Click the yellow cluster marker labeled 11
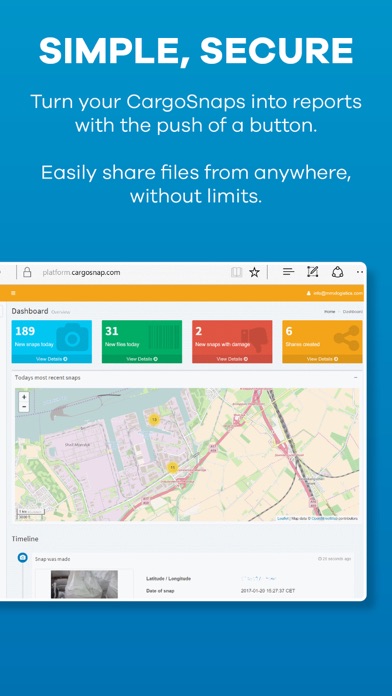This screenshot has width=392, height=696. (x=172, y=467)
